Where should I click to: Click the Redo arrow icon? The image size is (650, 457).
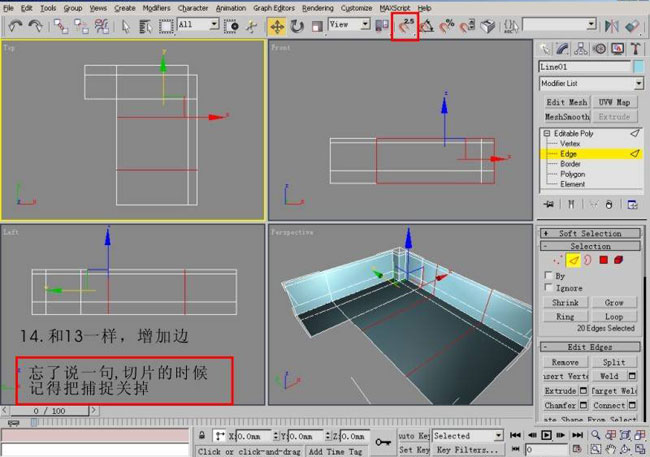(35, 26)
